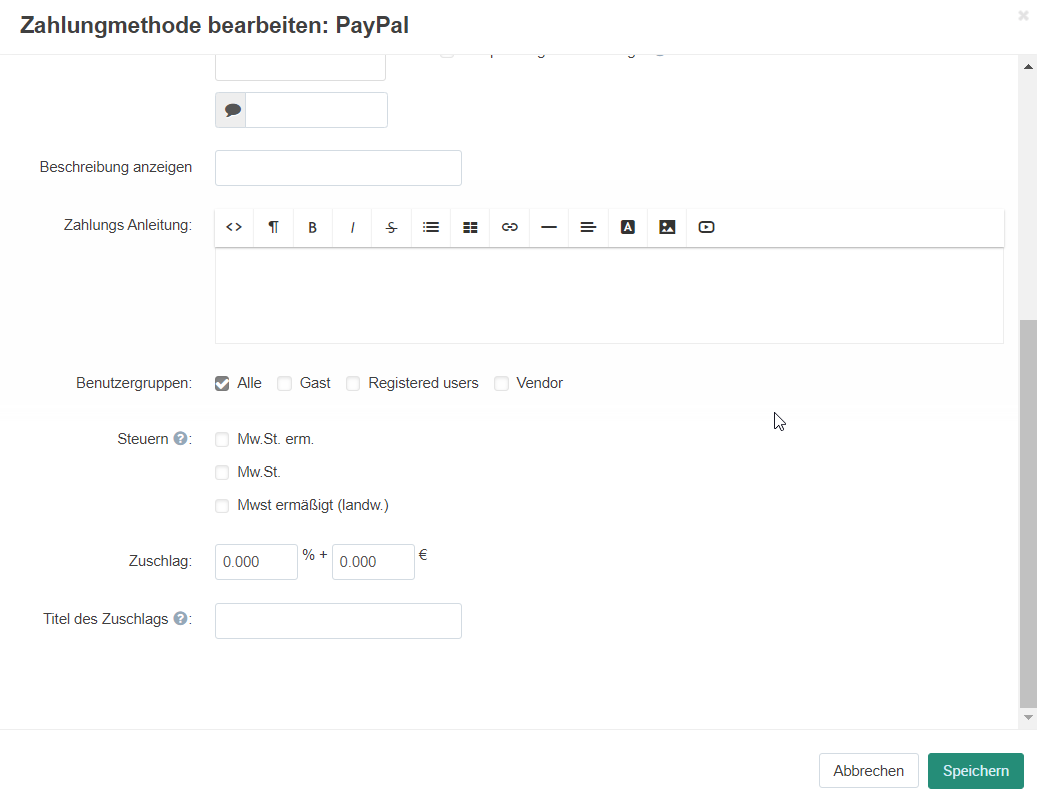Focus the Zuschlag percentage field

[256, 562]
